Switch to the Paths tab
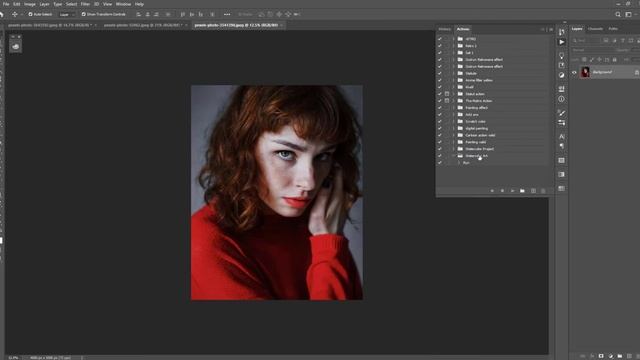 click(613, 29)
